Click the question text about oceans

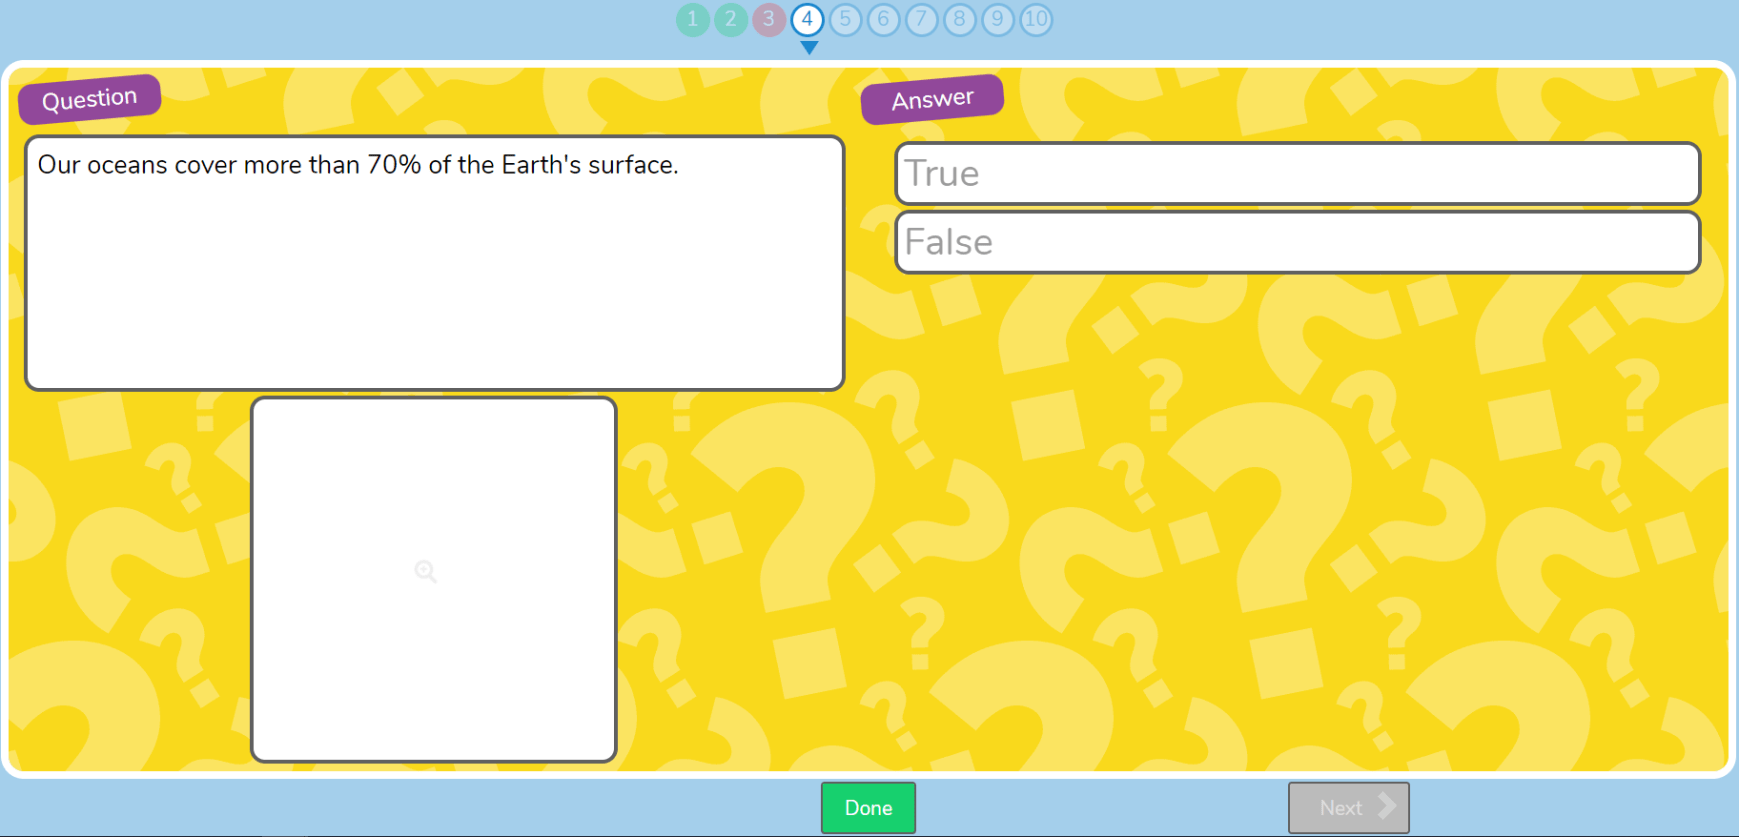[358, 165]
